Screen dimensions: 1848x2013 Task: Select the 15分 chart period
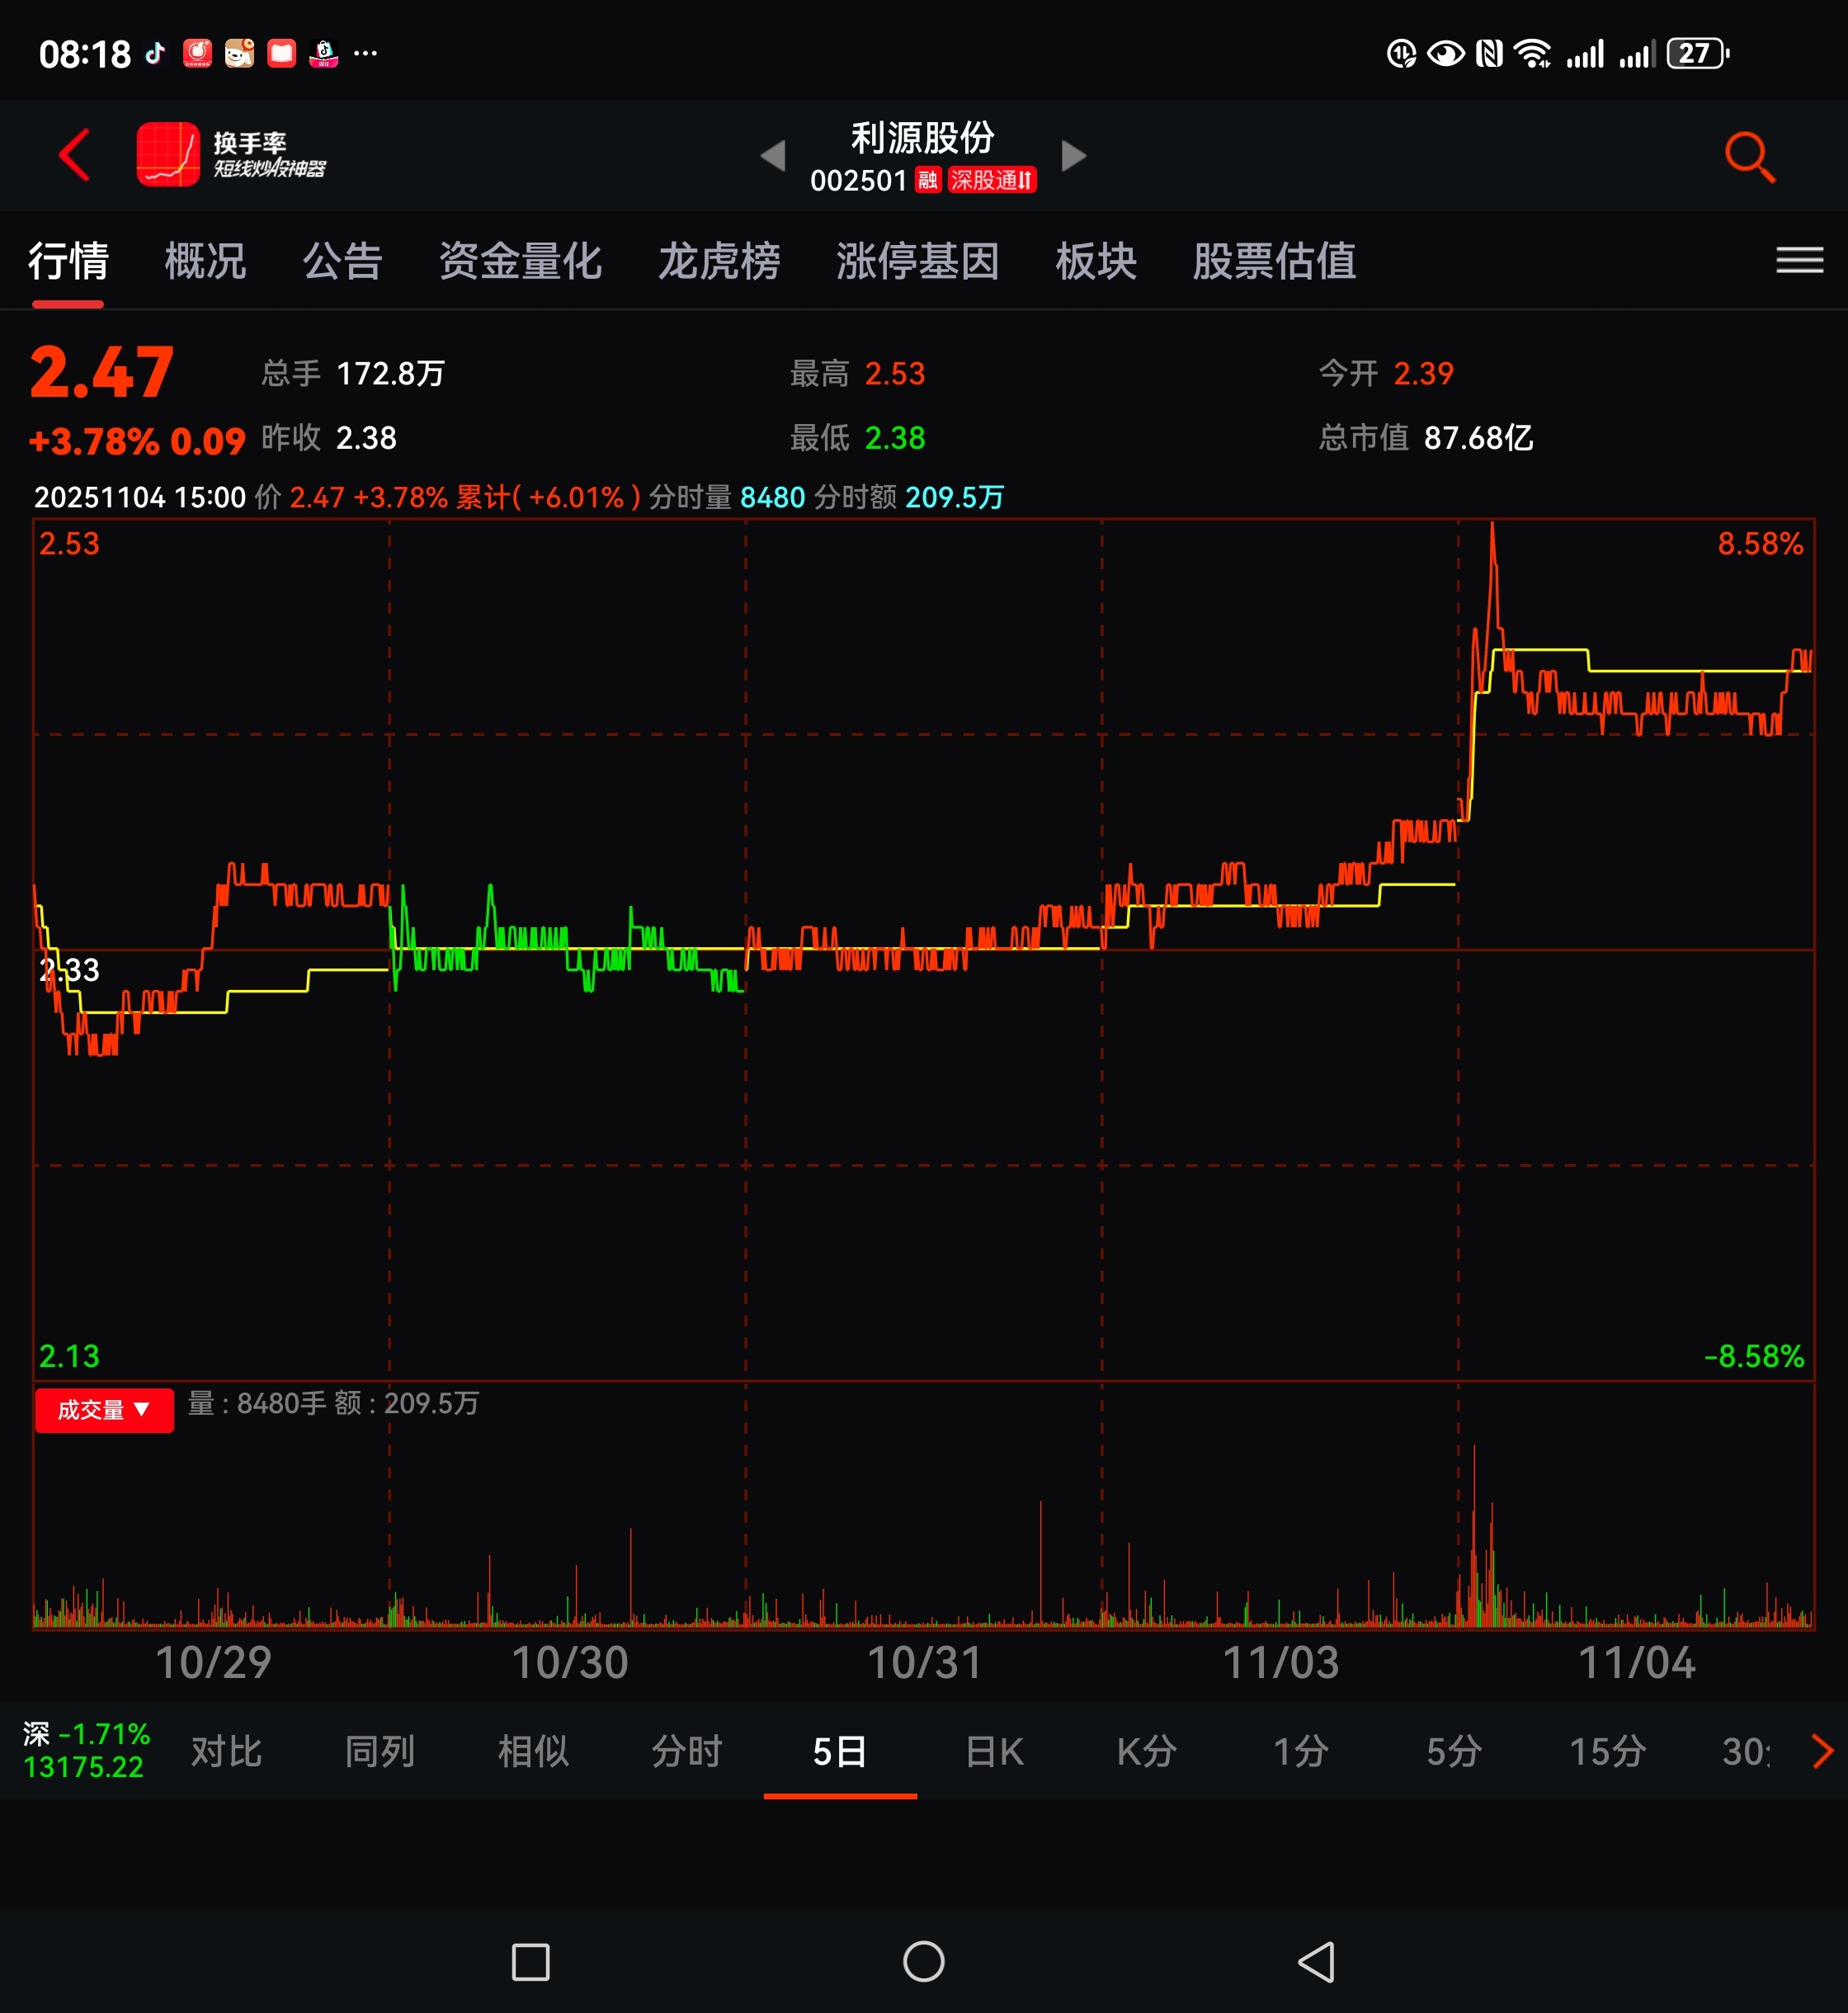pos(1607,1752)
